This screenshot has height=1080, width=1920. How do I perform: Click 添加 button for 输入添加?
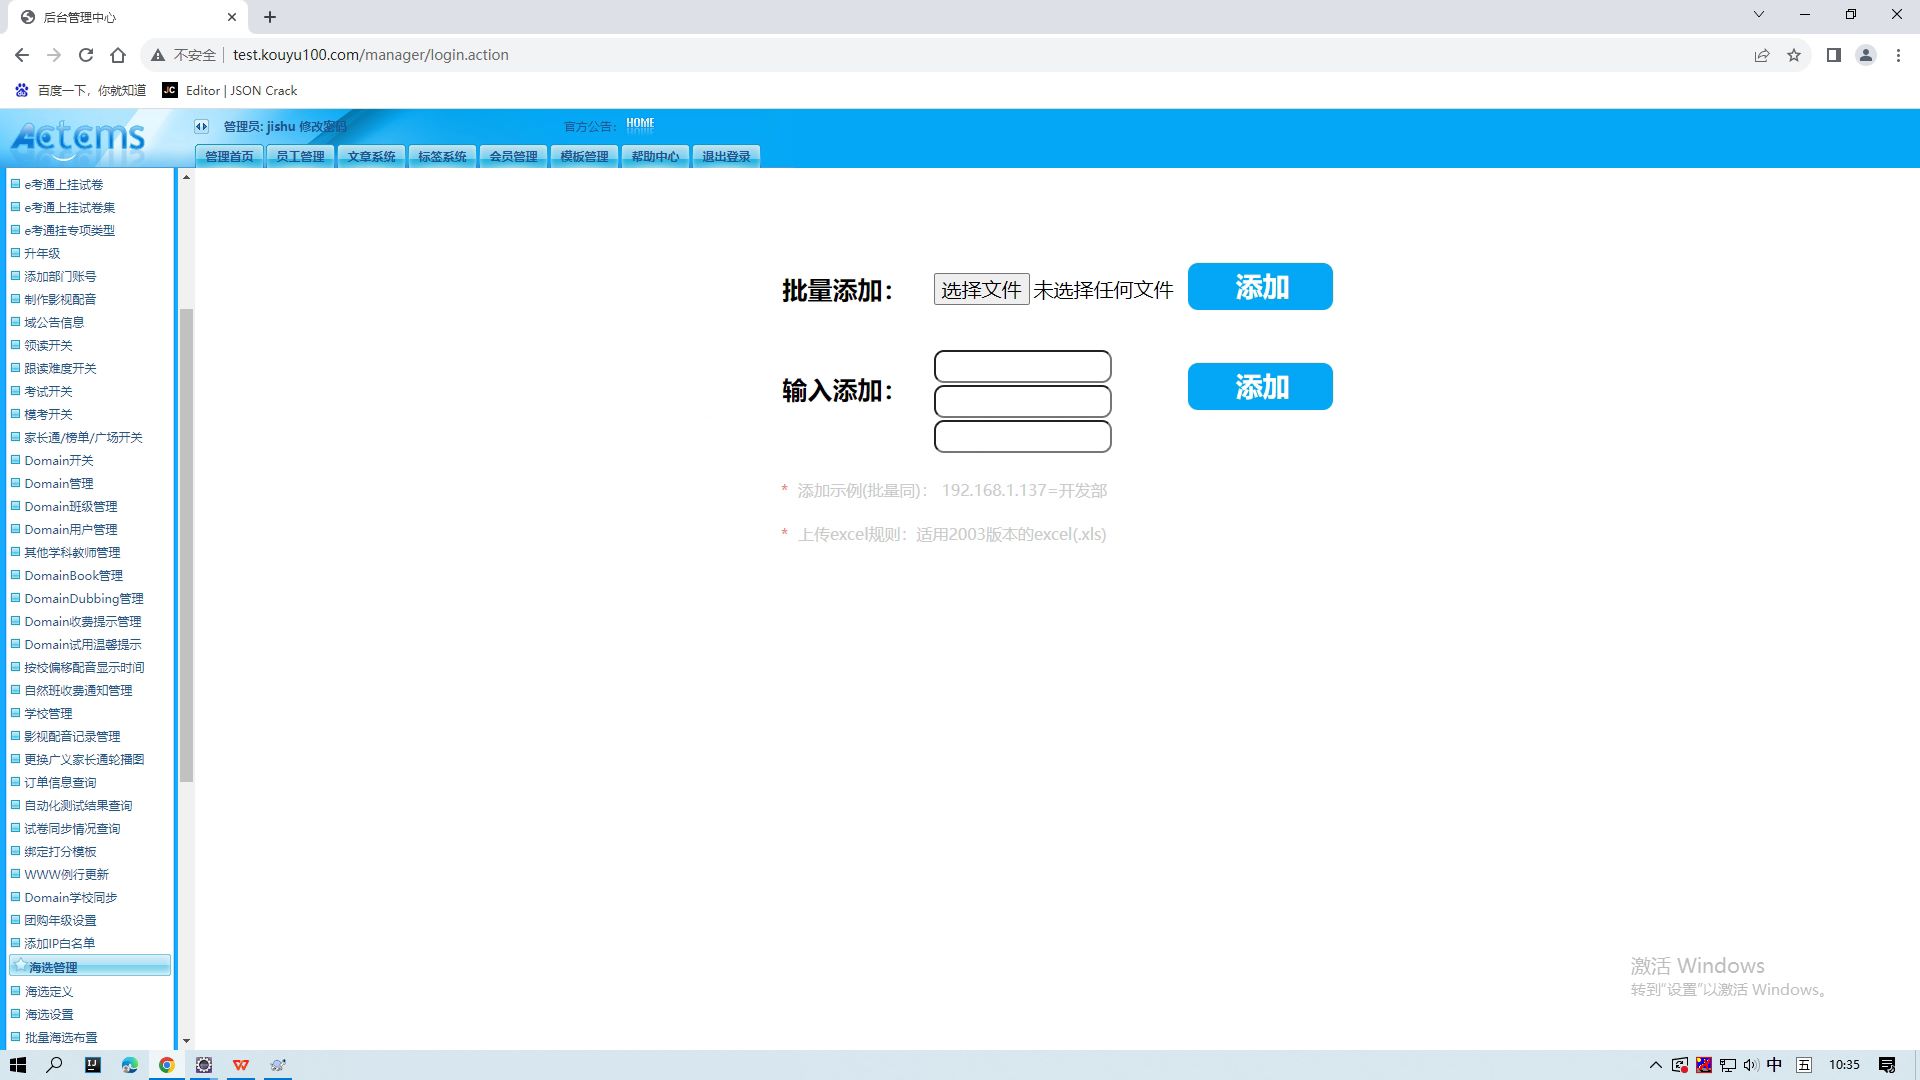point(1260,387)
